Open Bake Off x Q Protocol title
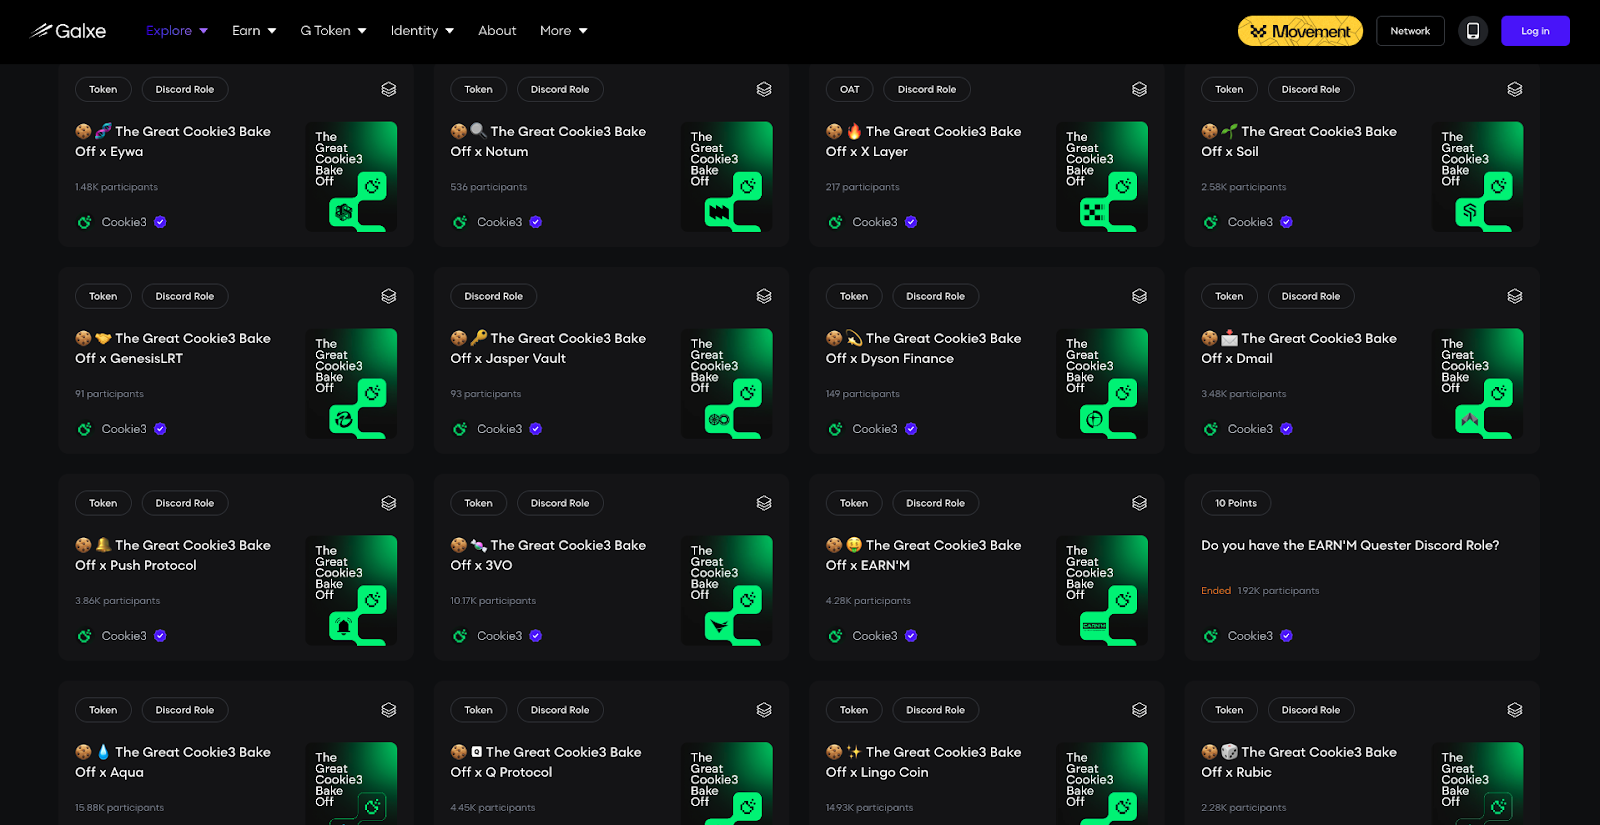The width and height of the screenshot is (1600, 825). coord(546,763)
